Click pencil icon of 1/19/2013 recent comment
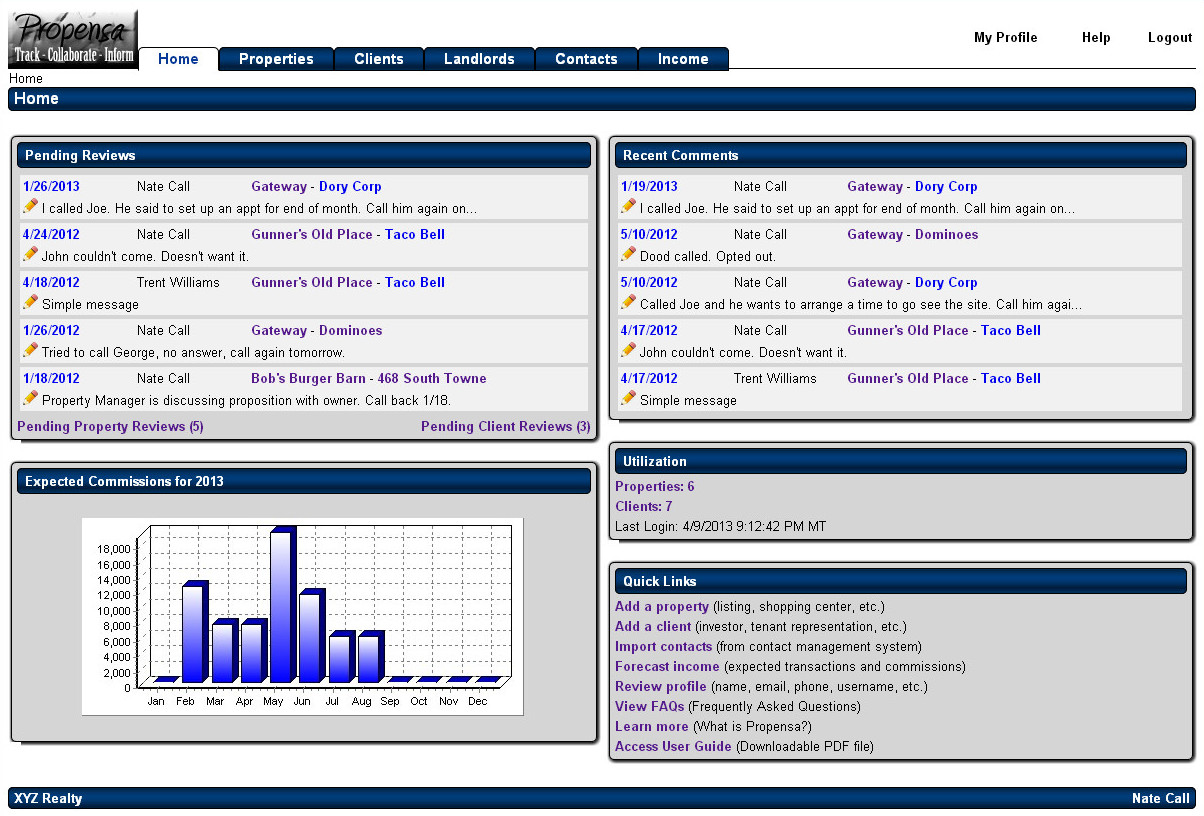Screen dimensions: 1204x816 628,206
